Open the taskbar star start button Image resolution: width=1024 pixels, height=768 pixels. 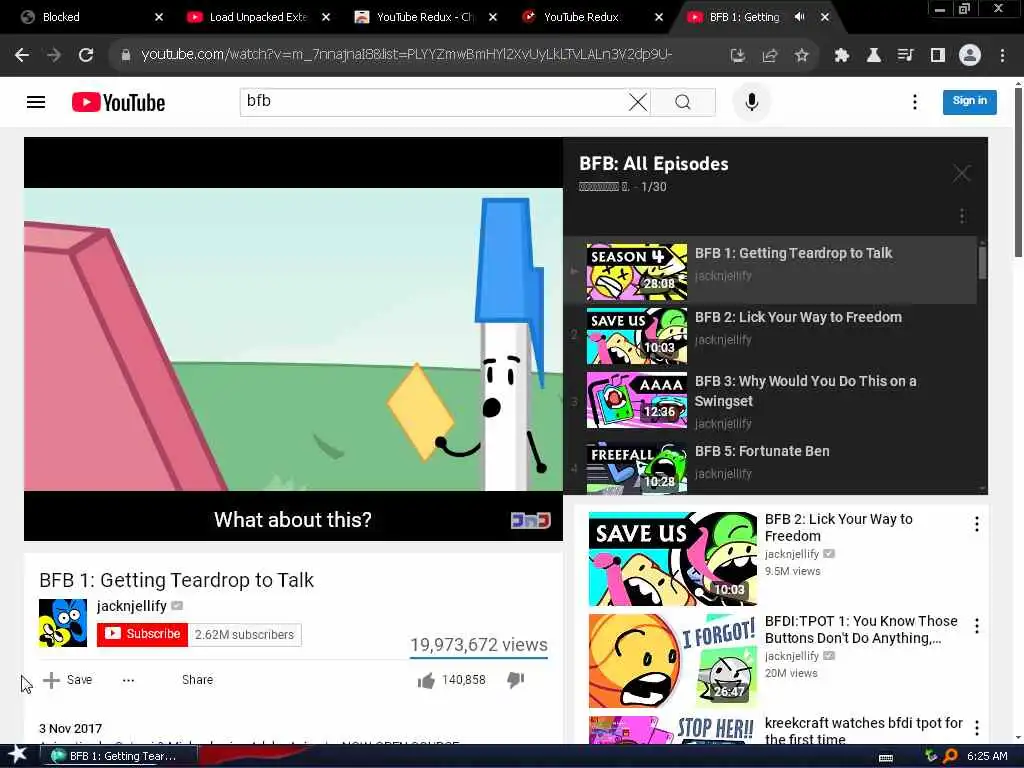[17, 755]
